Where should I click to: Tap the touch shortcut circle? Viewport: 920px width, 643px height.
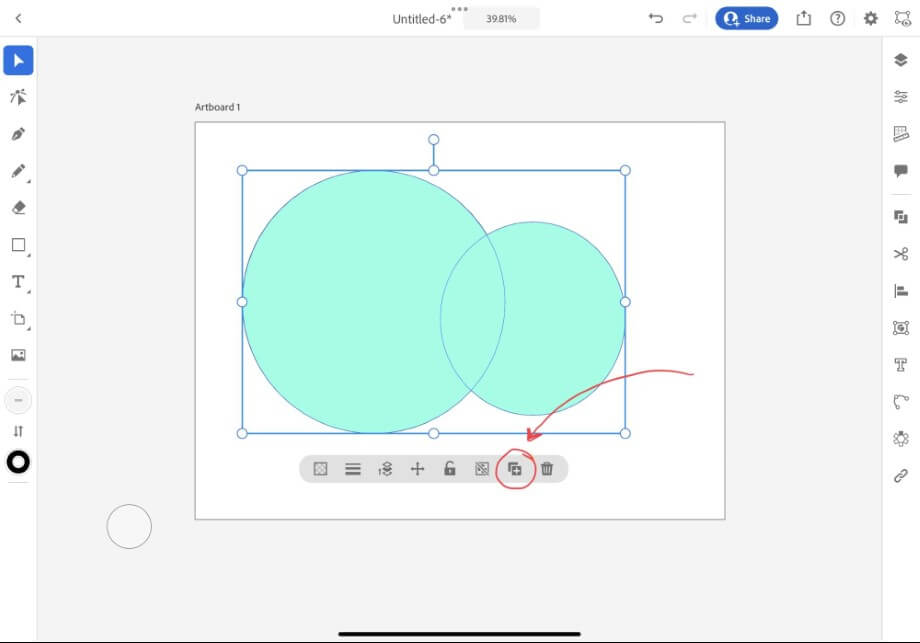(129, 526)
